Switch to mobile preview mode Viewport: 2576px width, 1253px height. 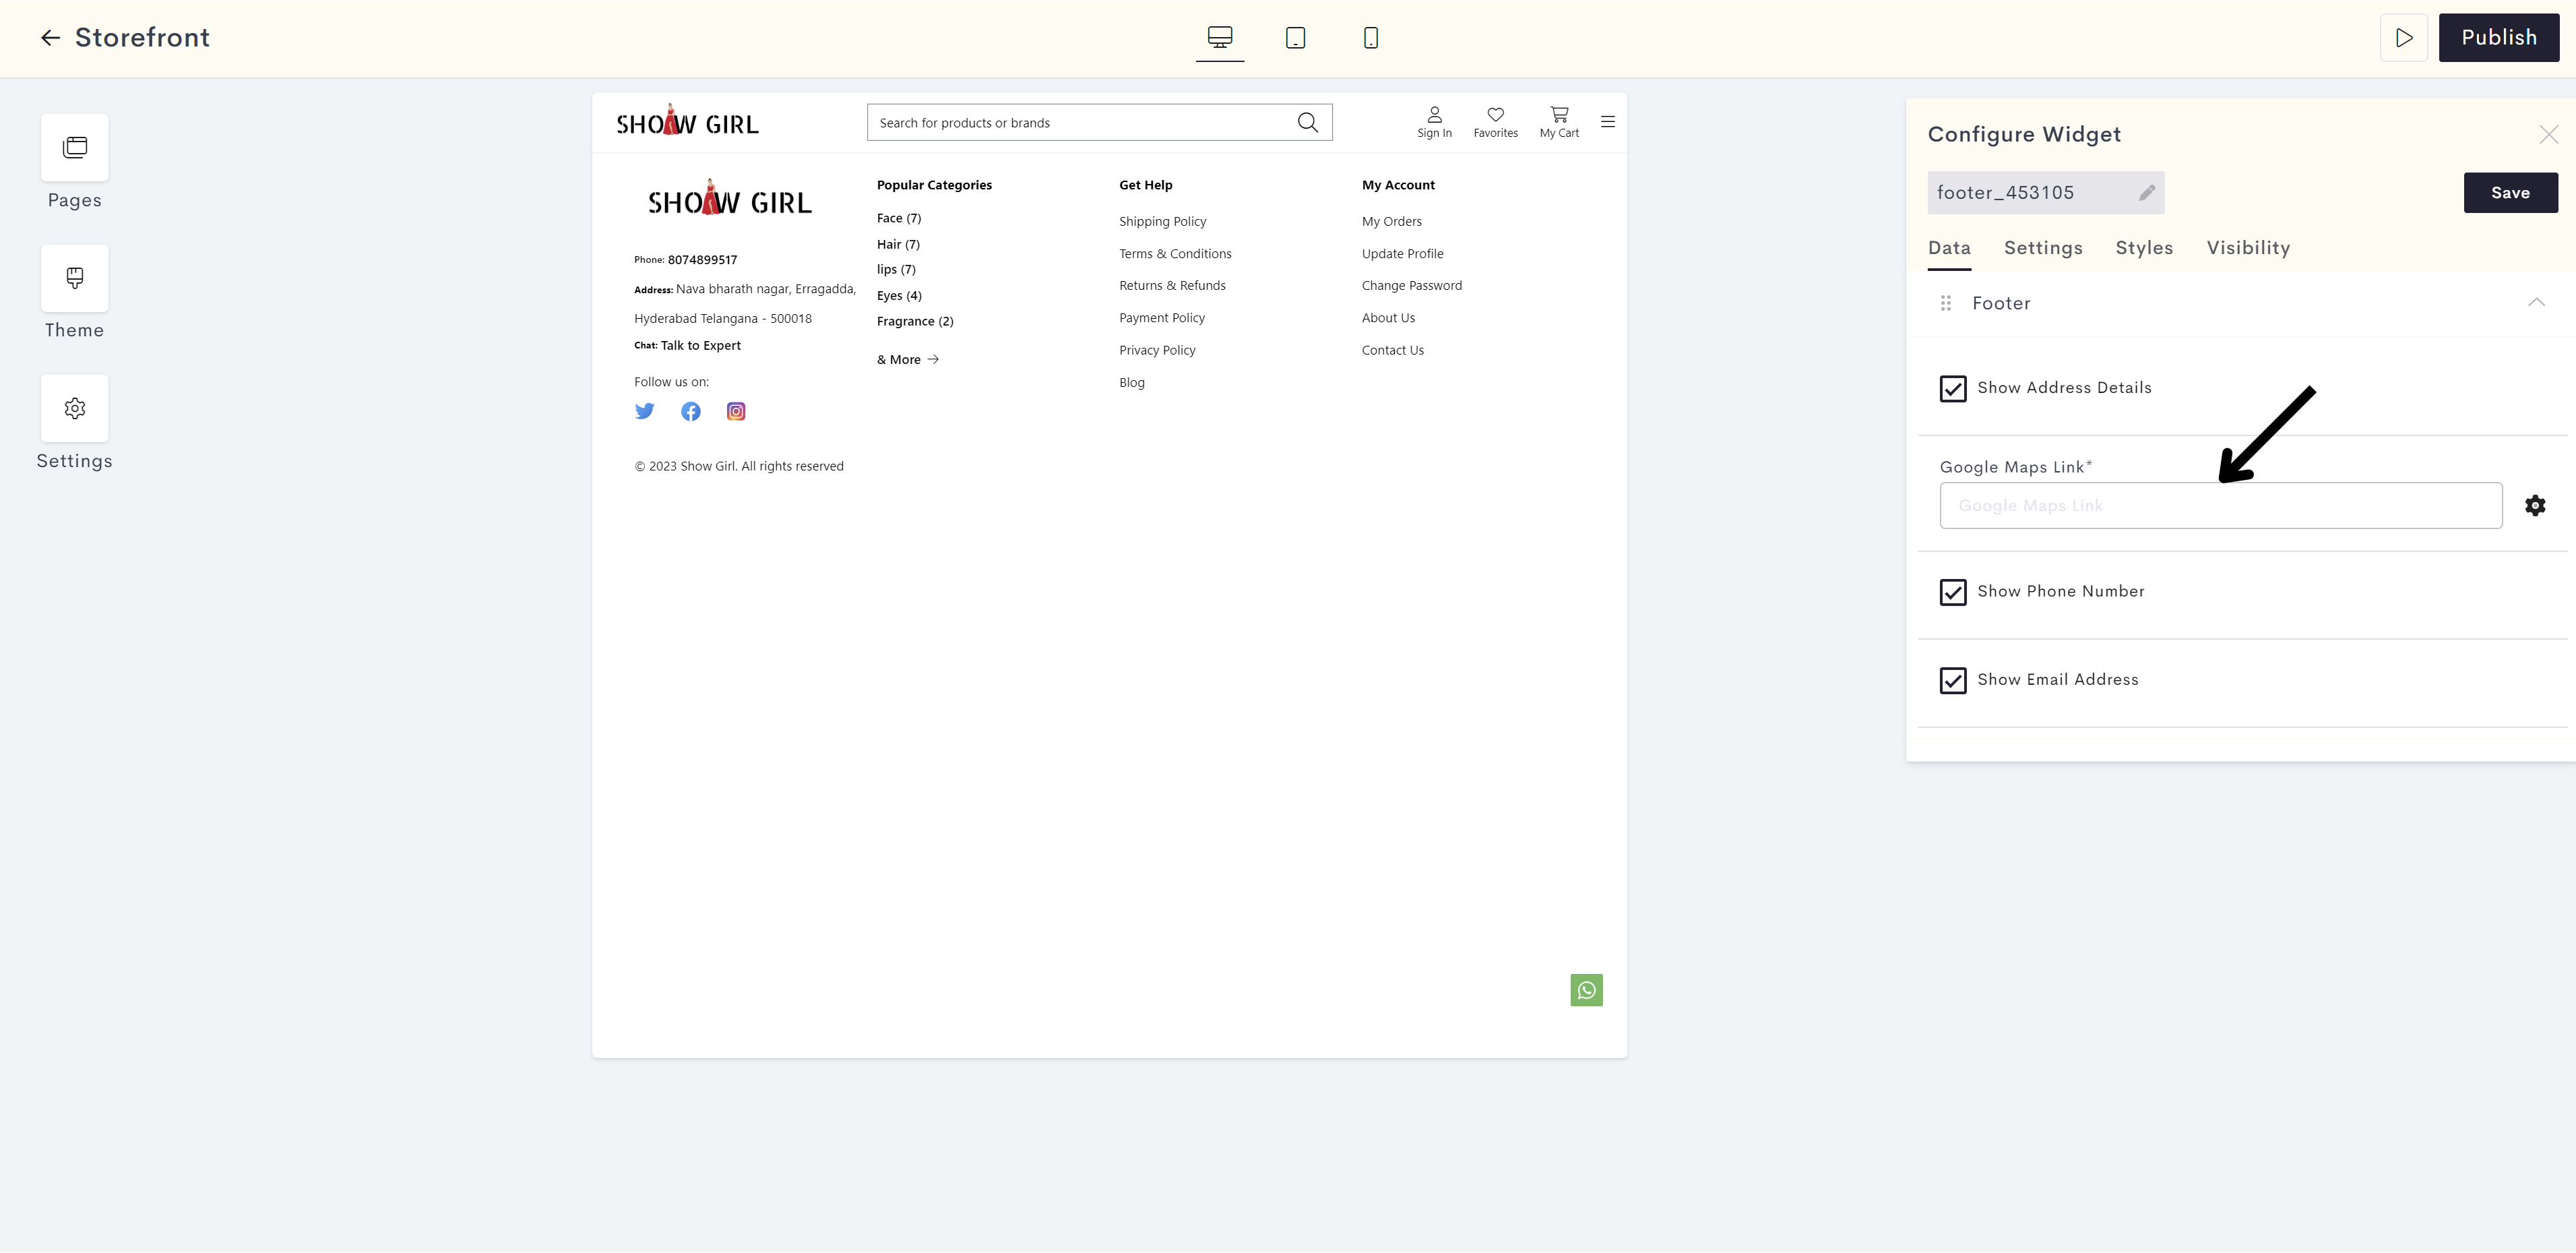(x=1371, y=38)
